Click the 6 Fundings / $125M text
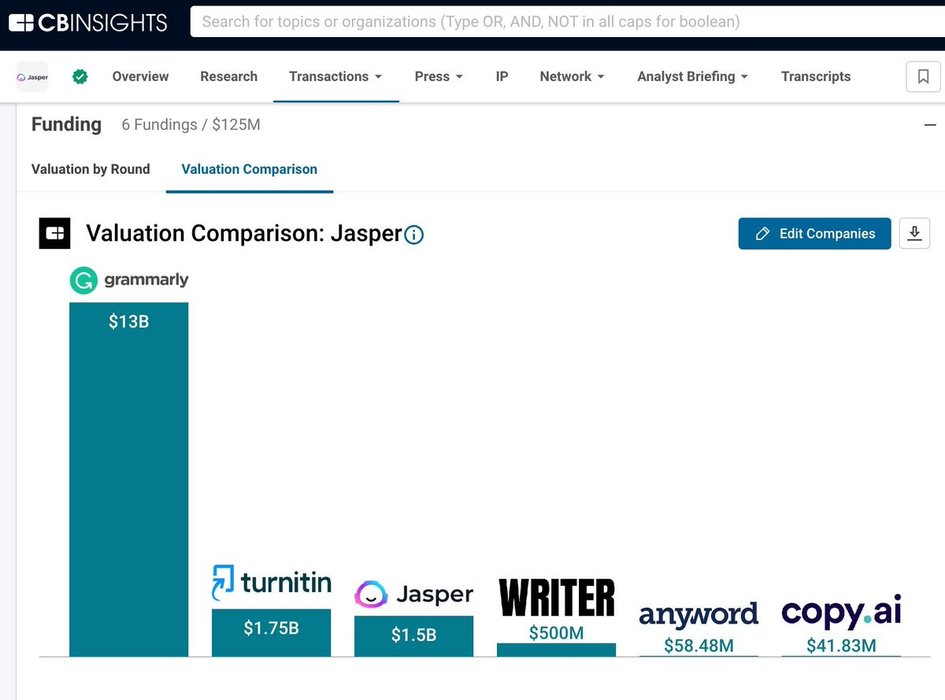The height and width of the screenshot is (700, 945). click(191, 125)
